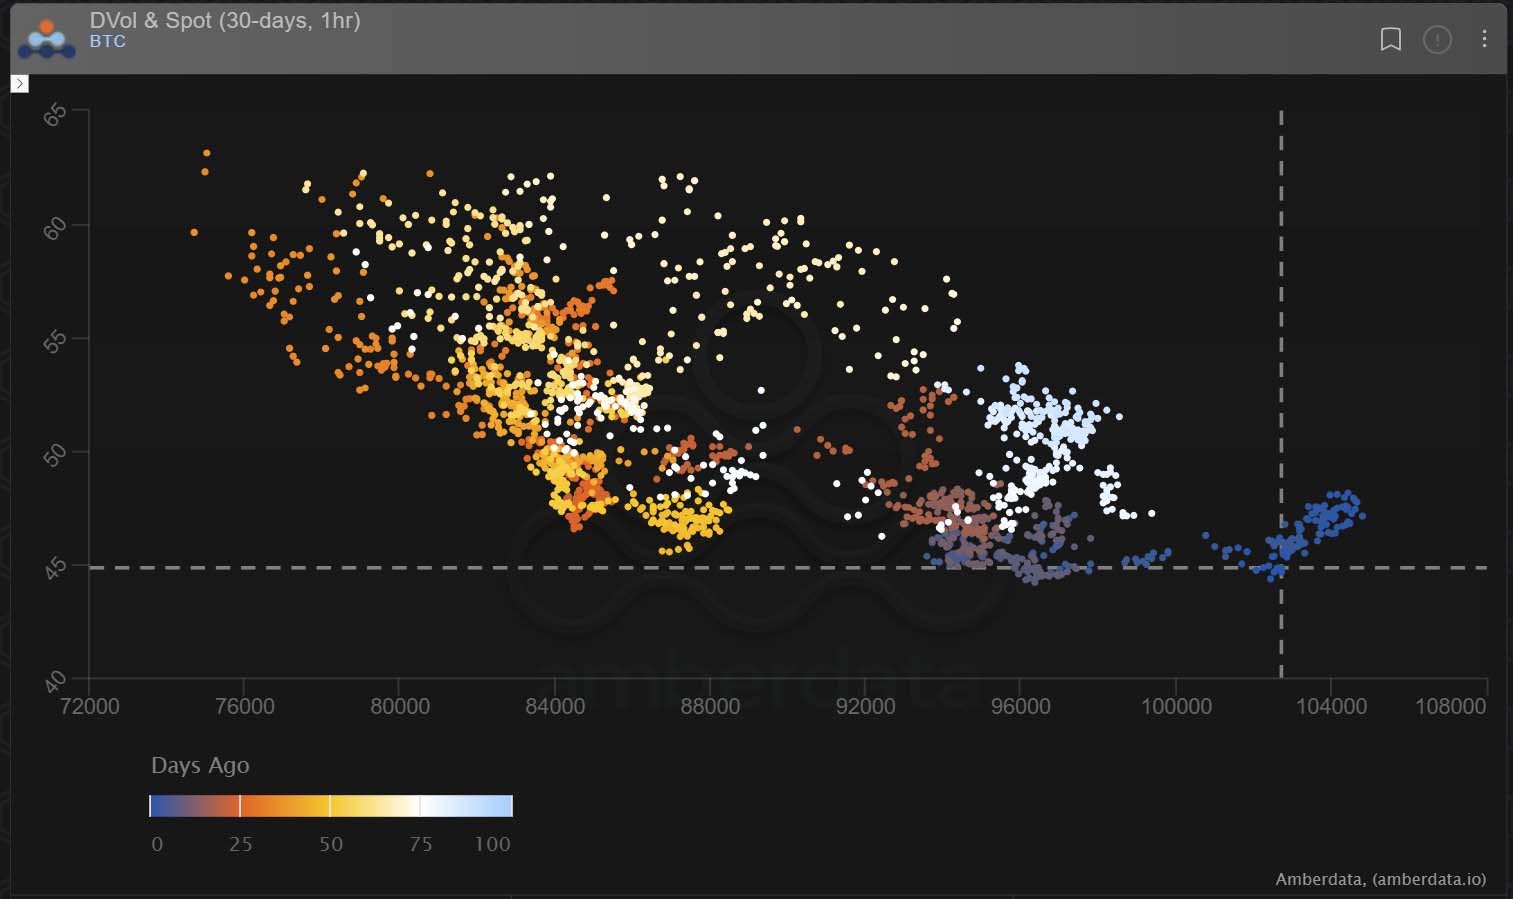Select the BTC asset label
The image size is (1513, 899).
[x=107, y=42]
